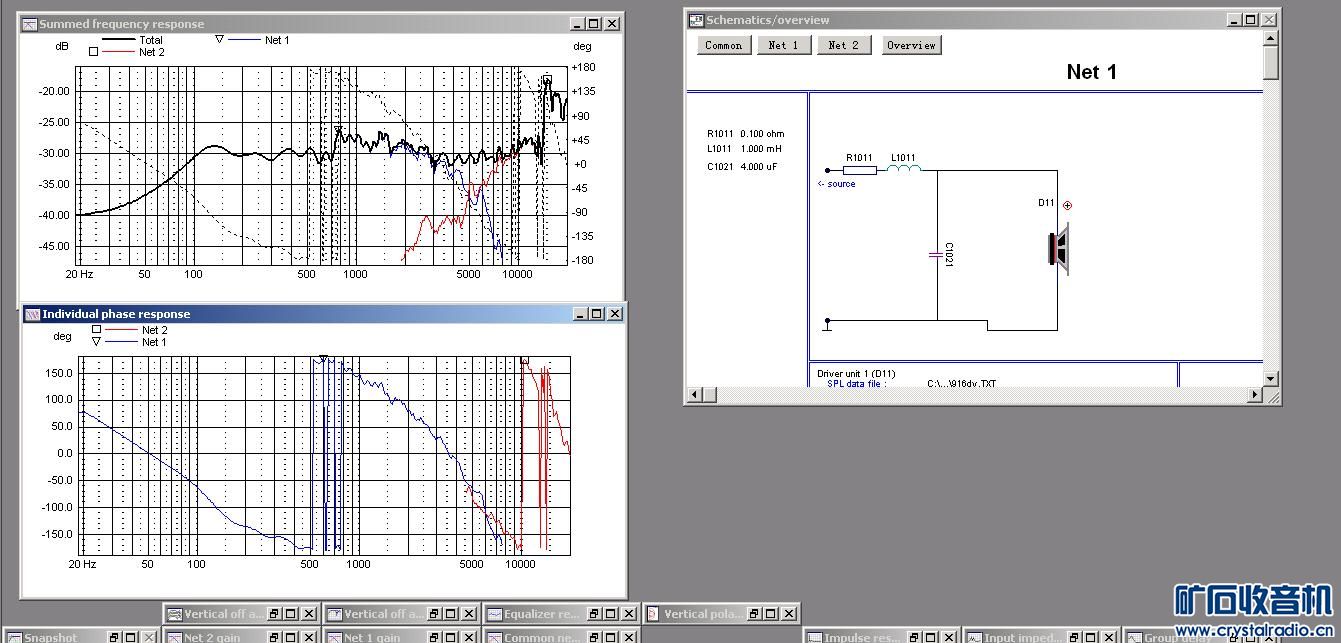Click the Schematics/overview title bar icon

coord(696,20)
